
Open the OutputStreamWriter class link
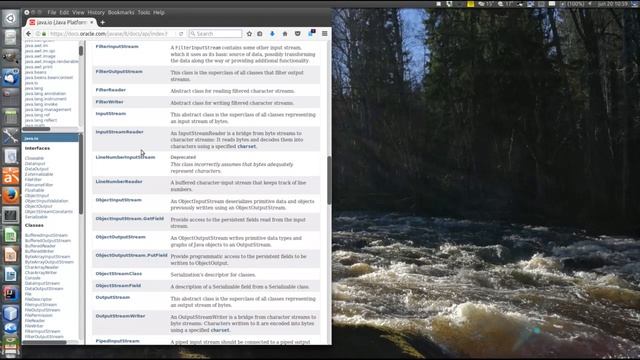(x=120, y=316)
